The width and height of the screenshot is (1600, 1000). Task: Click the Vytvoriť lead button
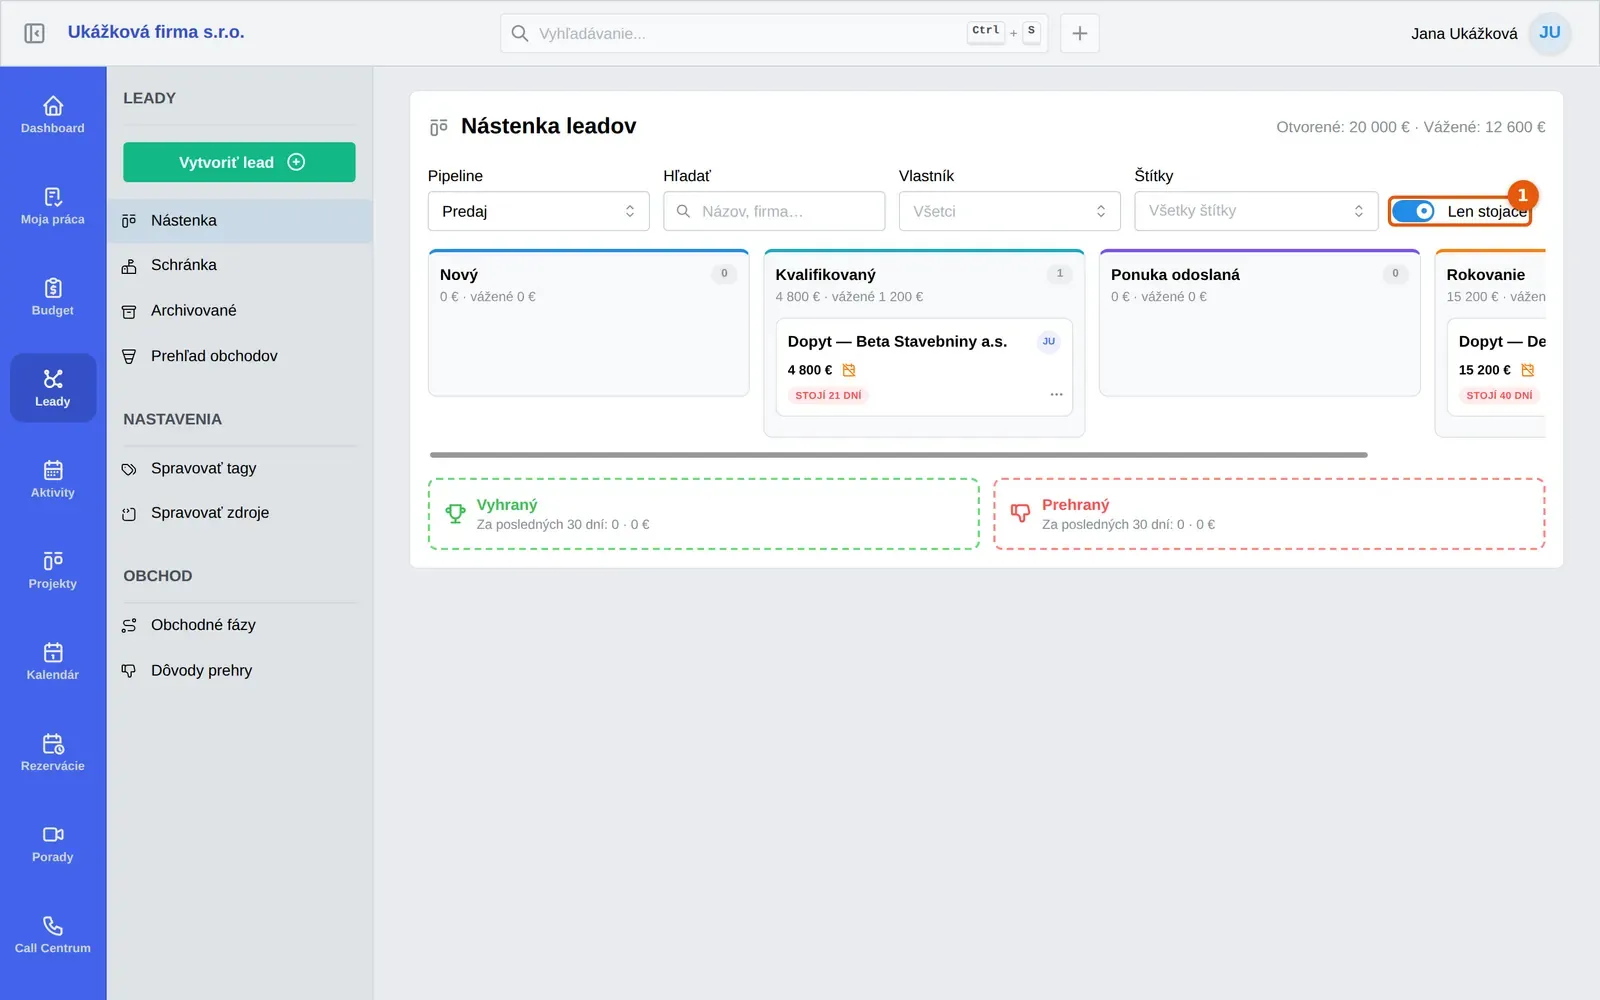[x=239, y=162]
